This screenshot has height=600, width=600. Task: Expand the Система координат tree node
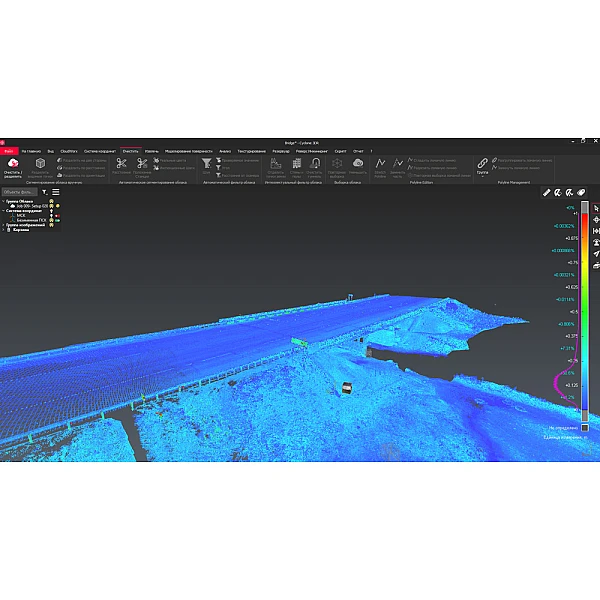point(3,210)
